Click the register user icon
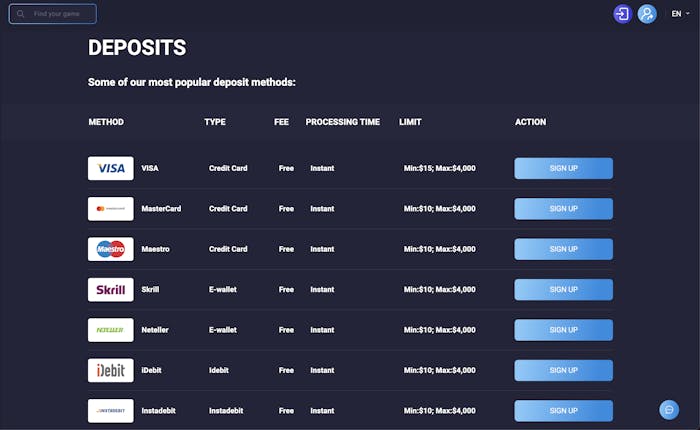Image resolution: width=700 pixels, height=430 pixels. click(647, 14)
